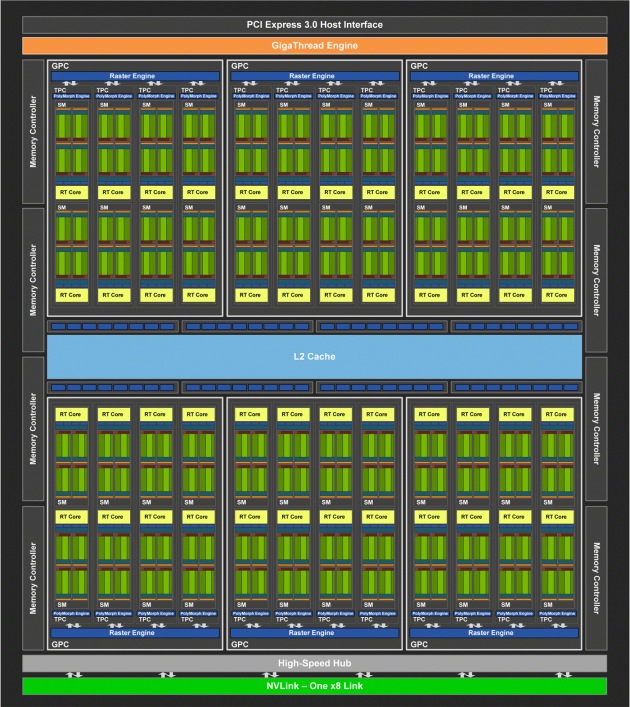630x707 pixels.
Task: Click the green NVLink One x8 Link bar
Action: 314,686
